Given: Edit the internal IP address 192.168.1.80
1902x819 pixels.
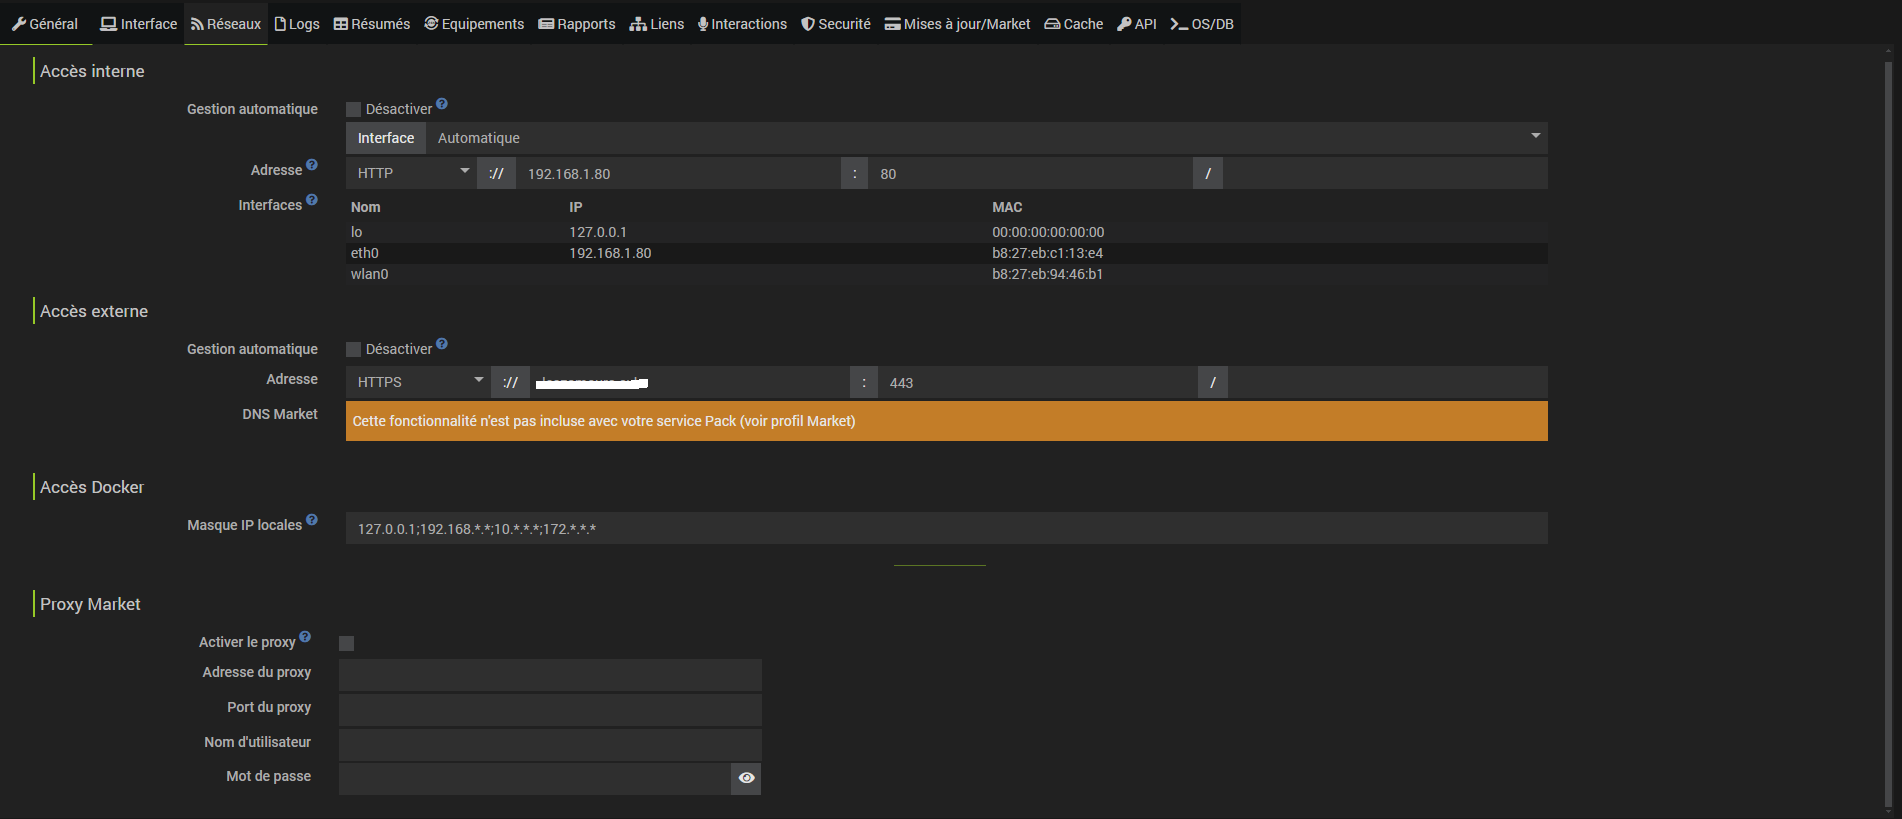Looking at the screenshot, I should pyautogui.click(x=678, y=173).
